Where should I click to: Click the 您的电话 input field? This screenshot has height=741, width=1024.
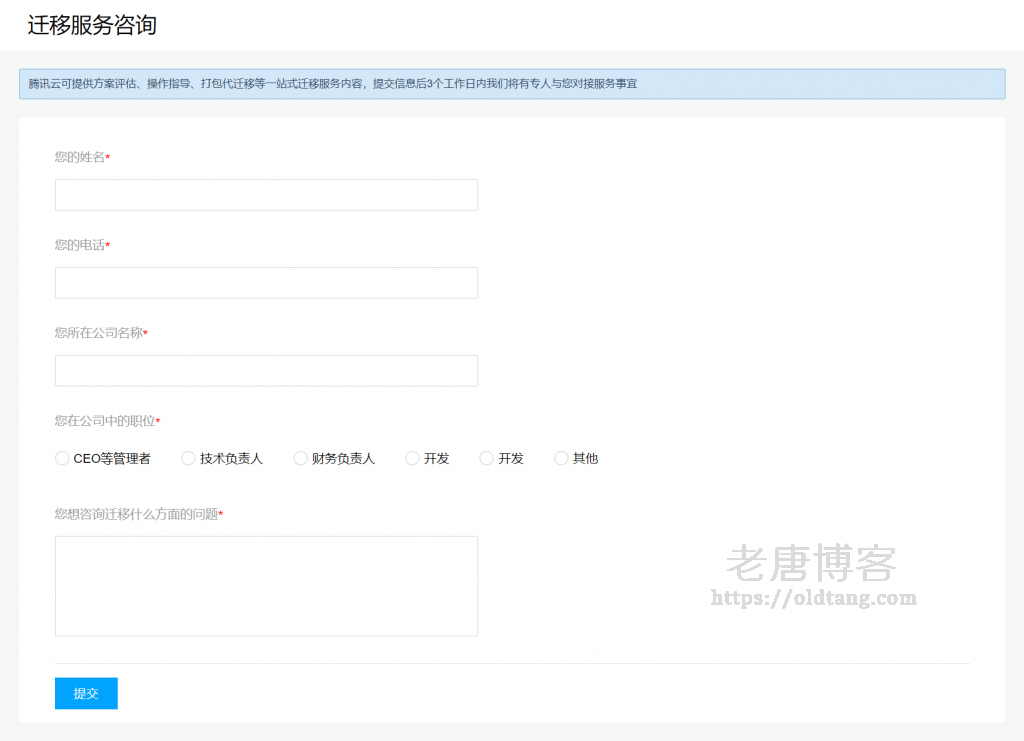pyautogui.click(x=265, y=282)
